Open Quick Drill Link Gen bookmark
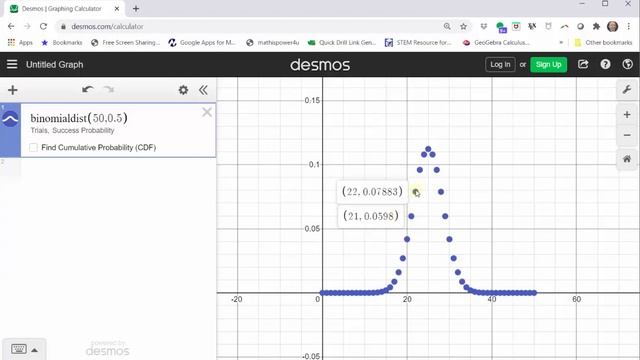The height and width of the screenshot is (360, 640). [342, 42]
